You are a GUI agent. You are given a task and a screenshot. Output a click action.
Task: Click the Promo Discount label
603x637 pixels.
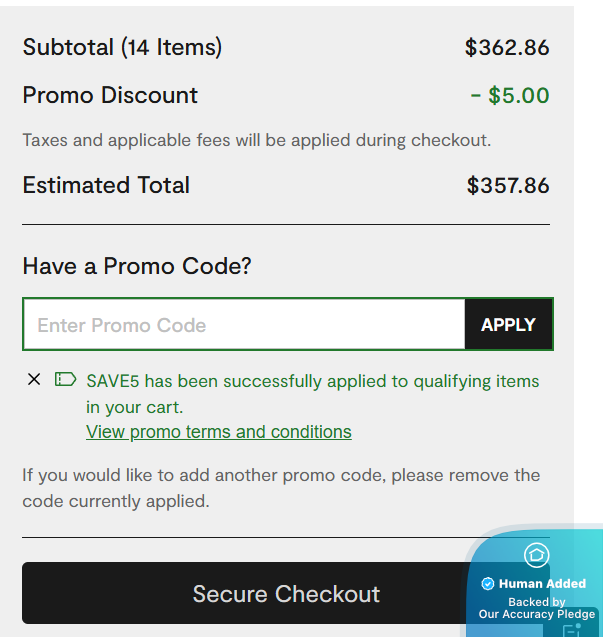click(110, 95)
